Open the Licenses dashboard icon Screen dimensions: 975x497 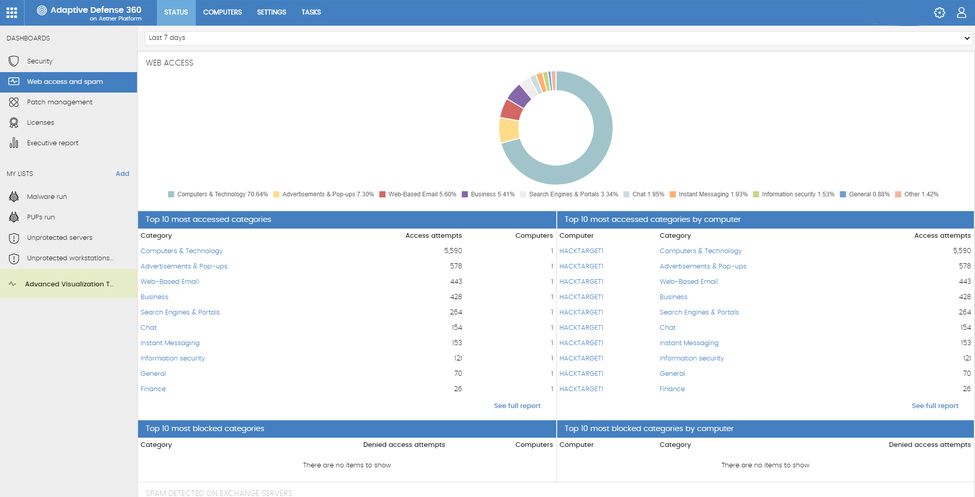[x=14, y=122]
